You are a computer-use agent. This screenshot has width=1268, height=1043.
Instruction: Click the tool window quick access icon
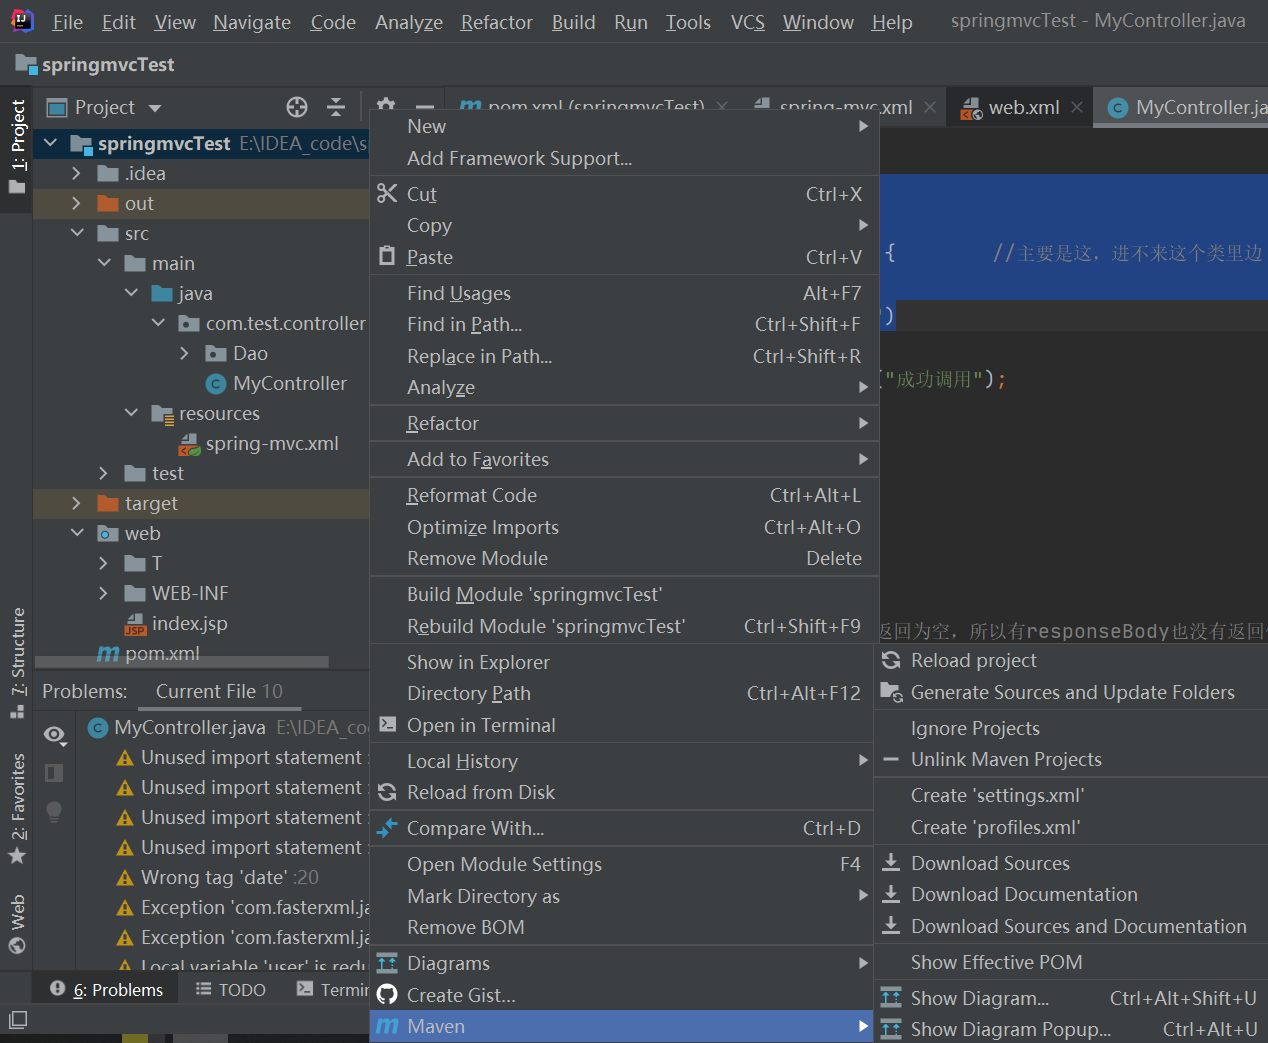(x=17, y=1020)
